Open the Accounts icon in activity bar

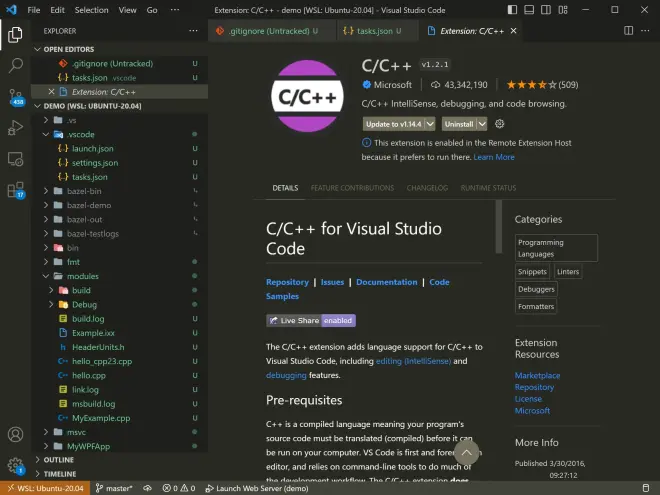16,434
